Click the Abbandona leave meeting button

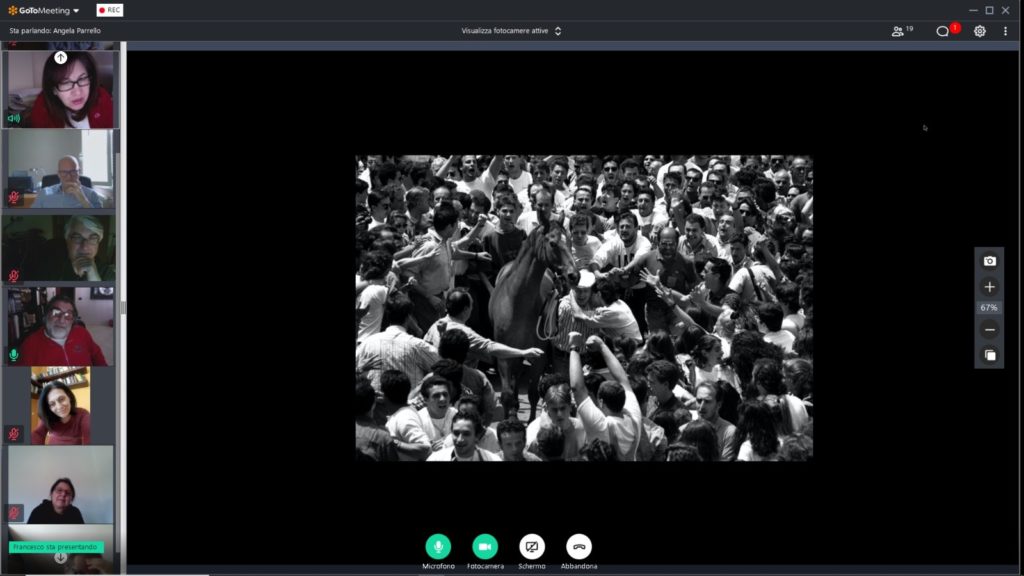click(x=579, y=547)
